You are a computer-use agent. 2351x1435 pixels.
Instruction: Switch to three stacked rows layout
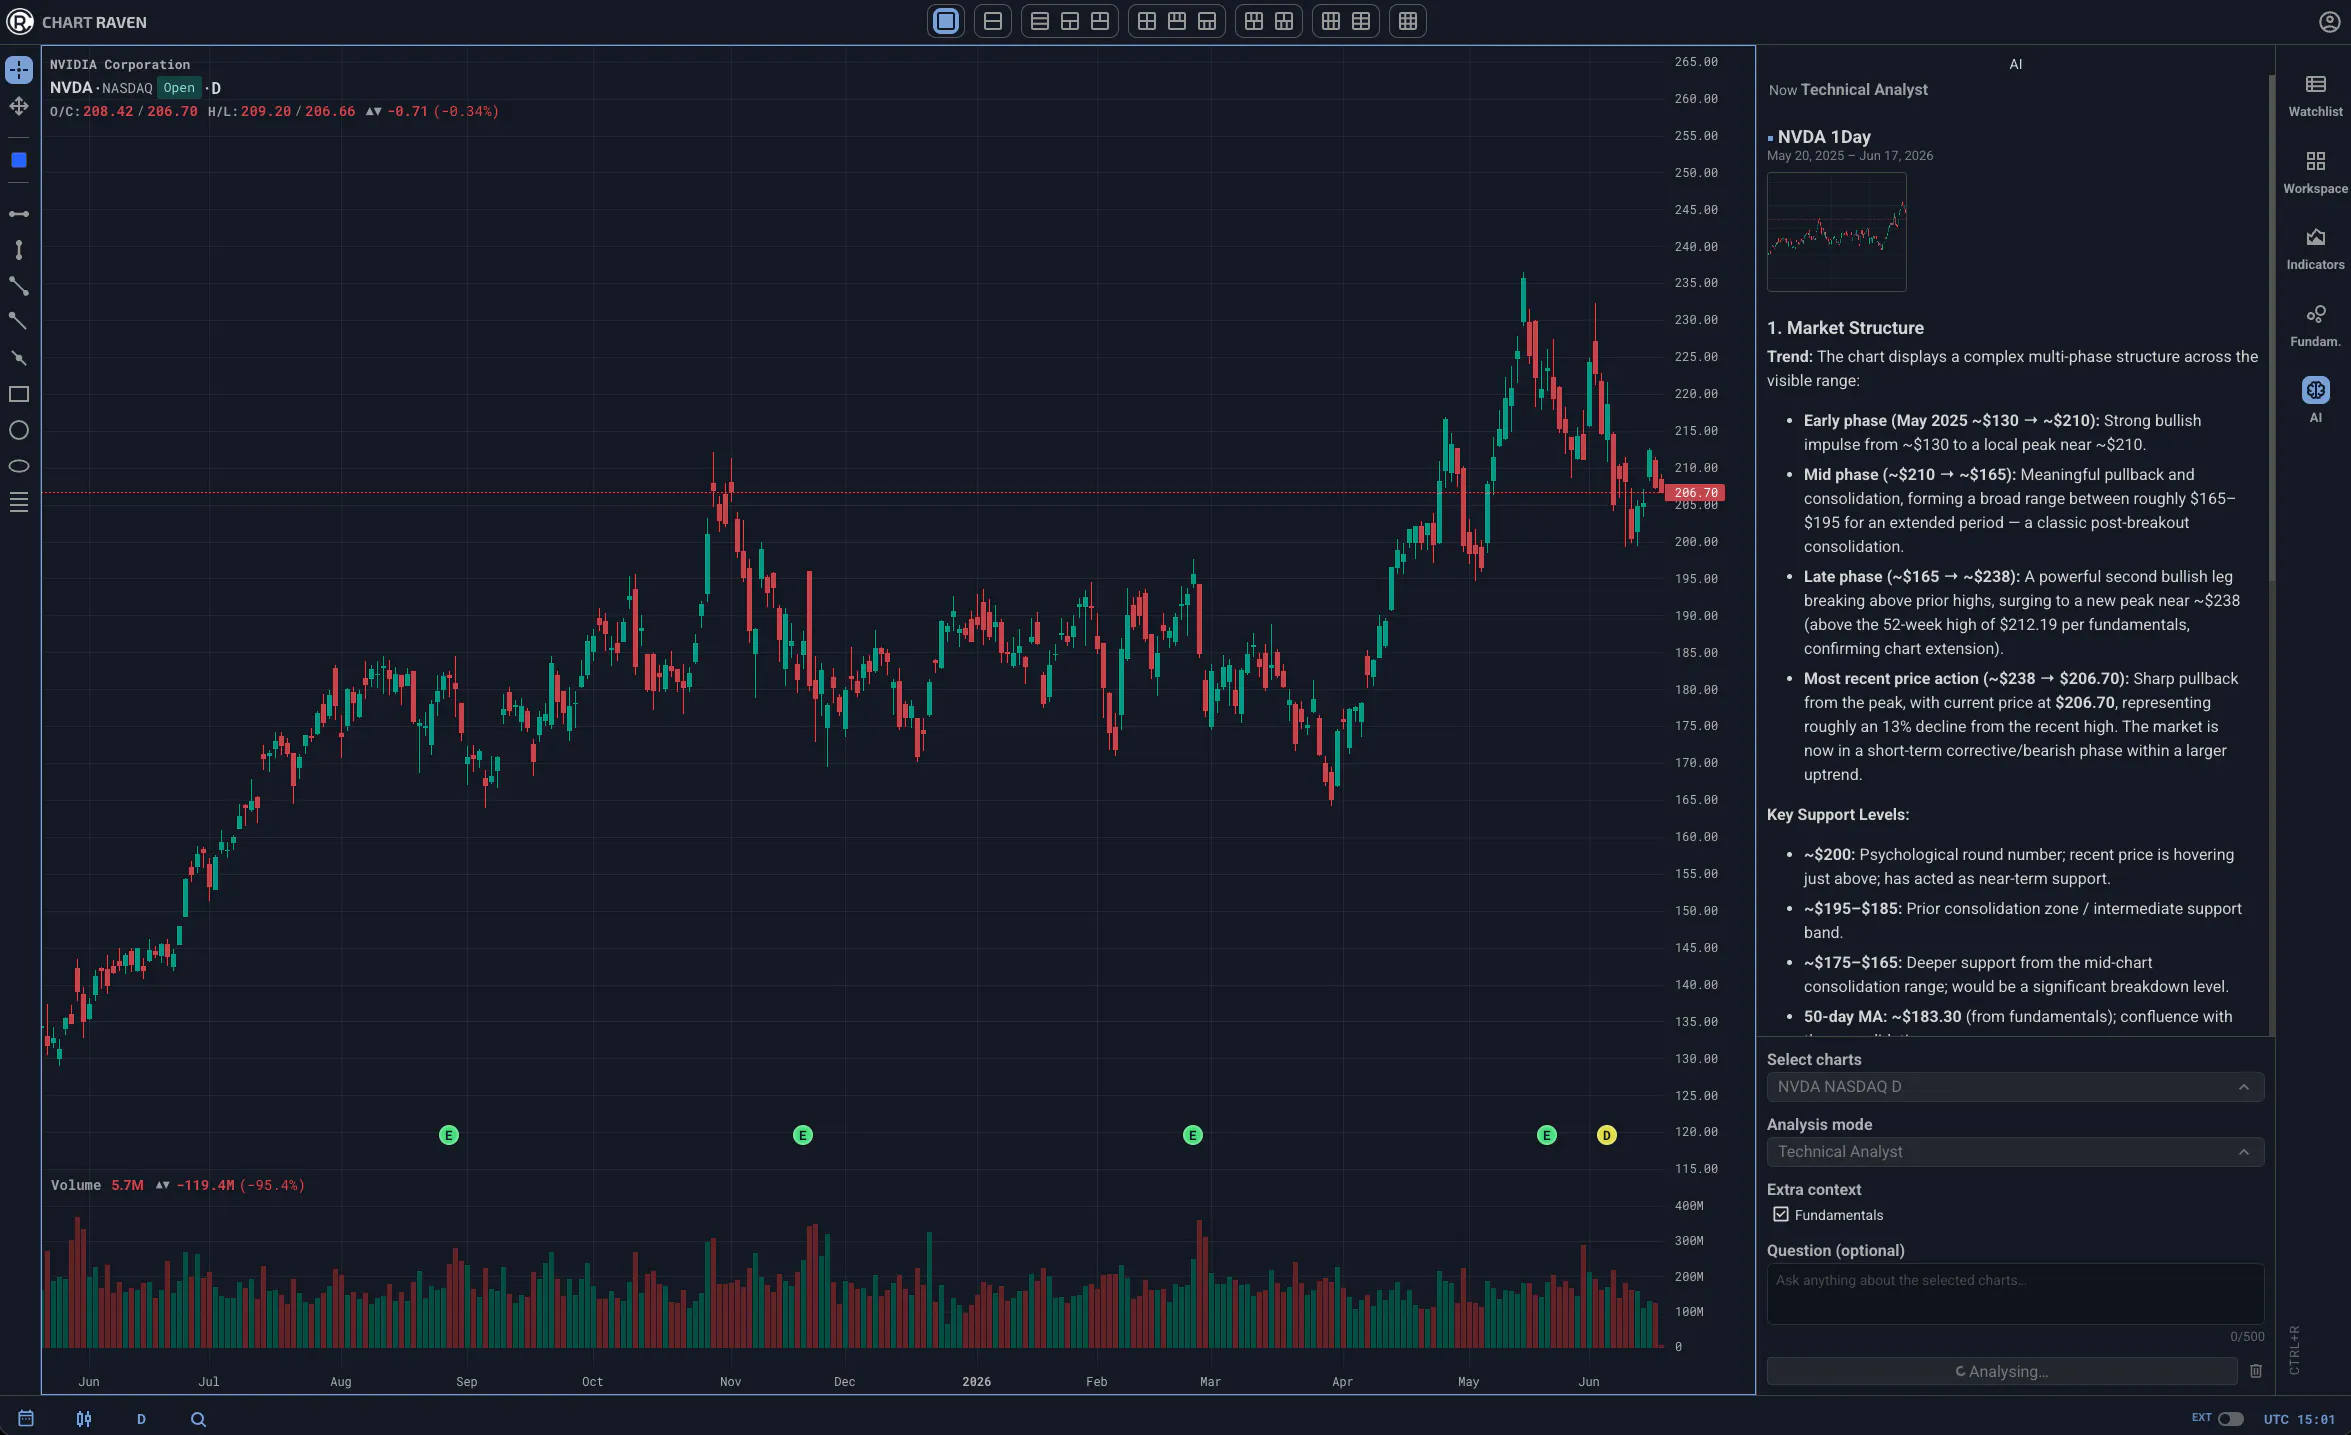coord(1040,21)
